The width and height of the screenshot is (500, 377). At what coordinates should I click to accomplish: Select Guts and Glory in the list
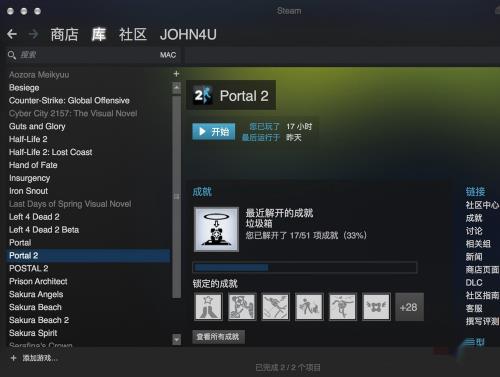point(37,126)
